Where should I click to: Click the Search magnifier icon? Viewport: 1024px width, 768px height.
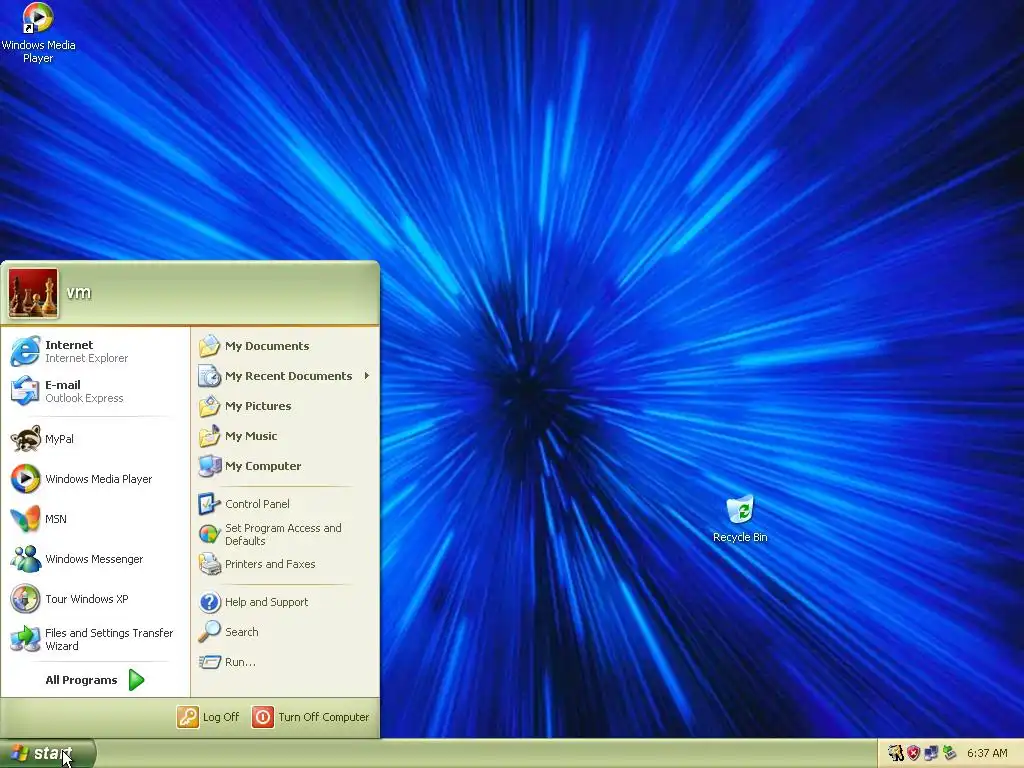click(x=210, y=632)
